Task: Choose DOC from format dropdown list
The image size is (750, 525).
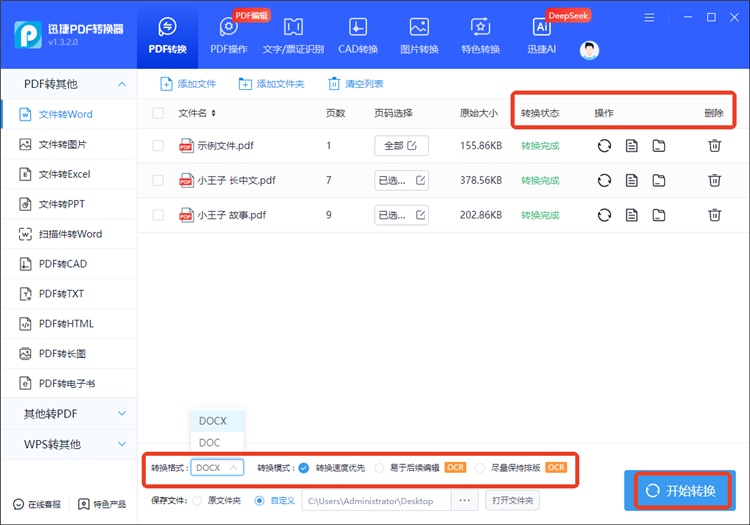Action: coord(217,442)
